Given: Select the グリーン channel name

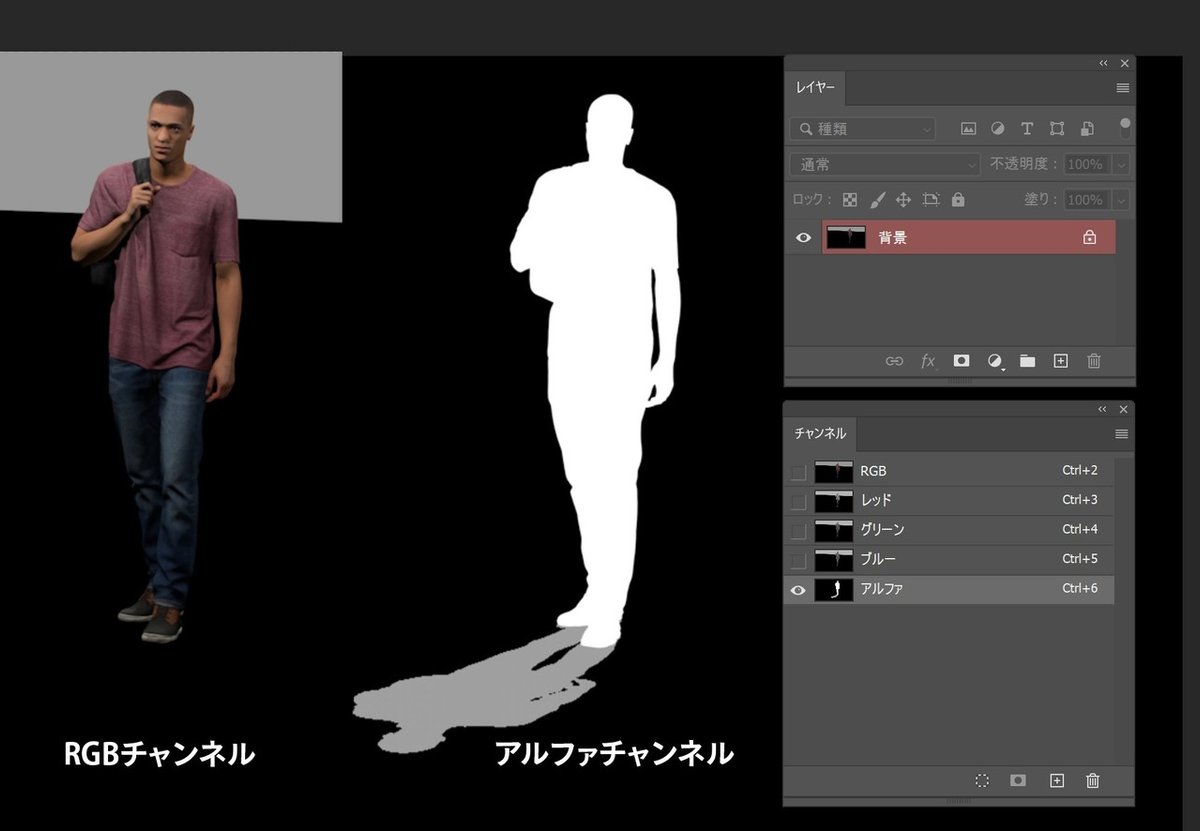Looking at the screenshot, I should coord(882,530).
